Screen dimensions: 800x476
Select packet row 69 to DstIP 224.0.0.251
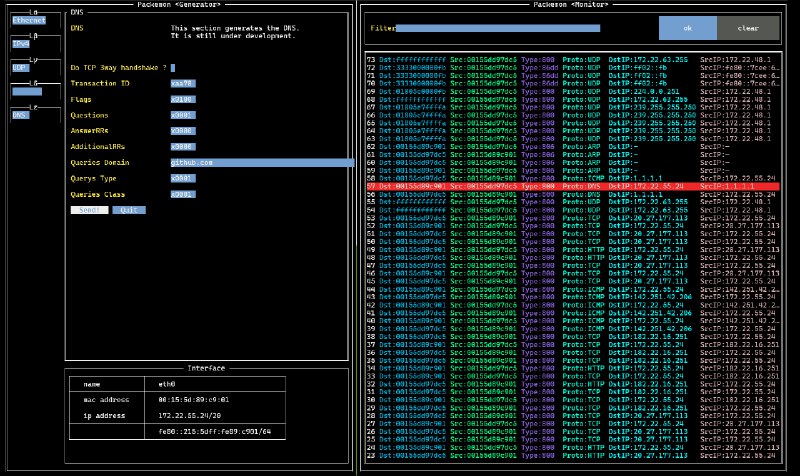[573, 92]
